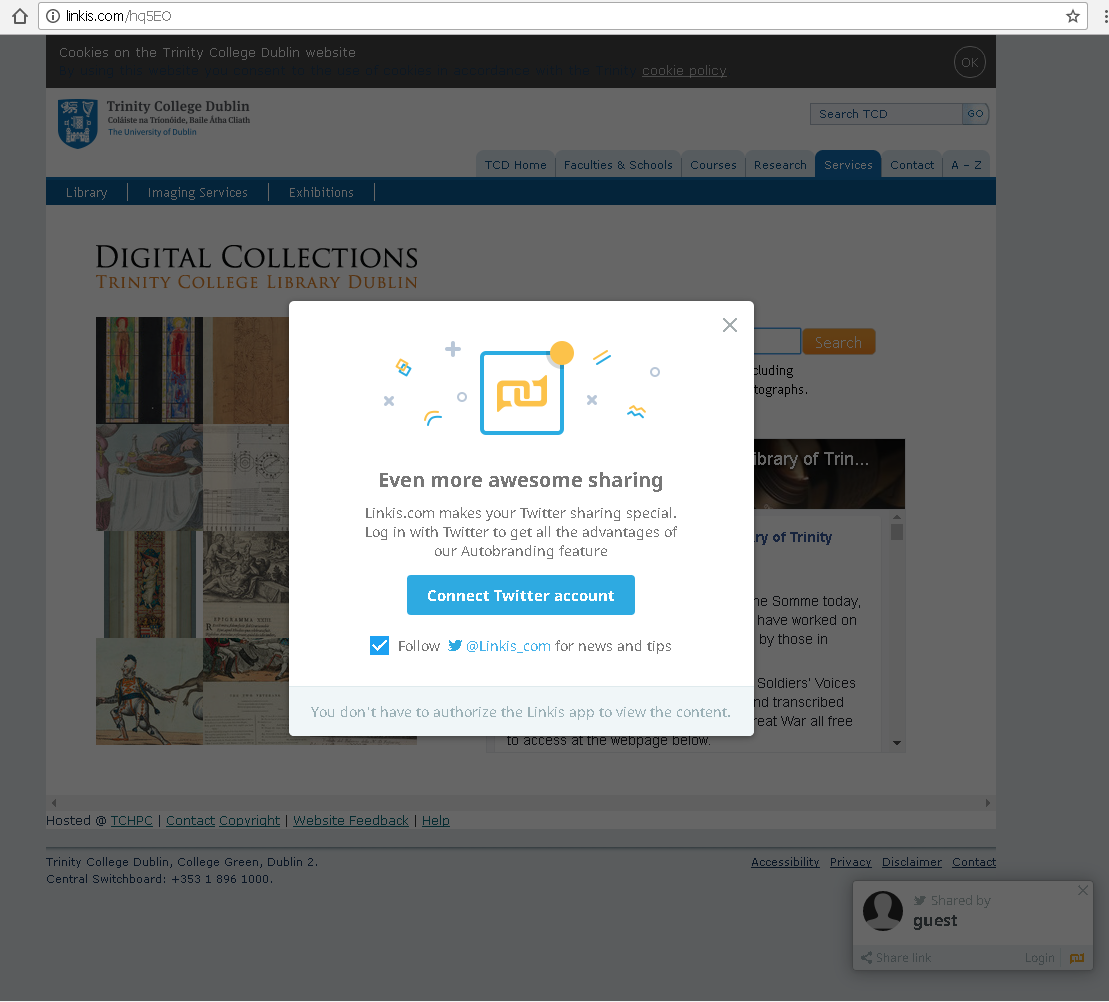
Task: Open the Services tab
Action: [x=848, y=165]
